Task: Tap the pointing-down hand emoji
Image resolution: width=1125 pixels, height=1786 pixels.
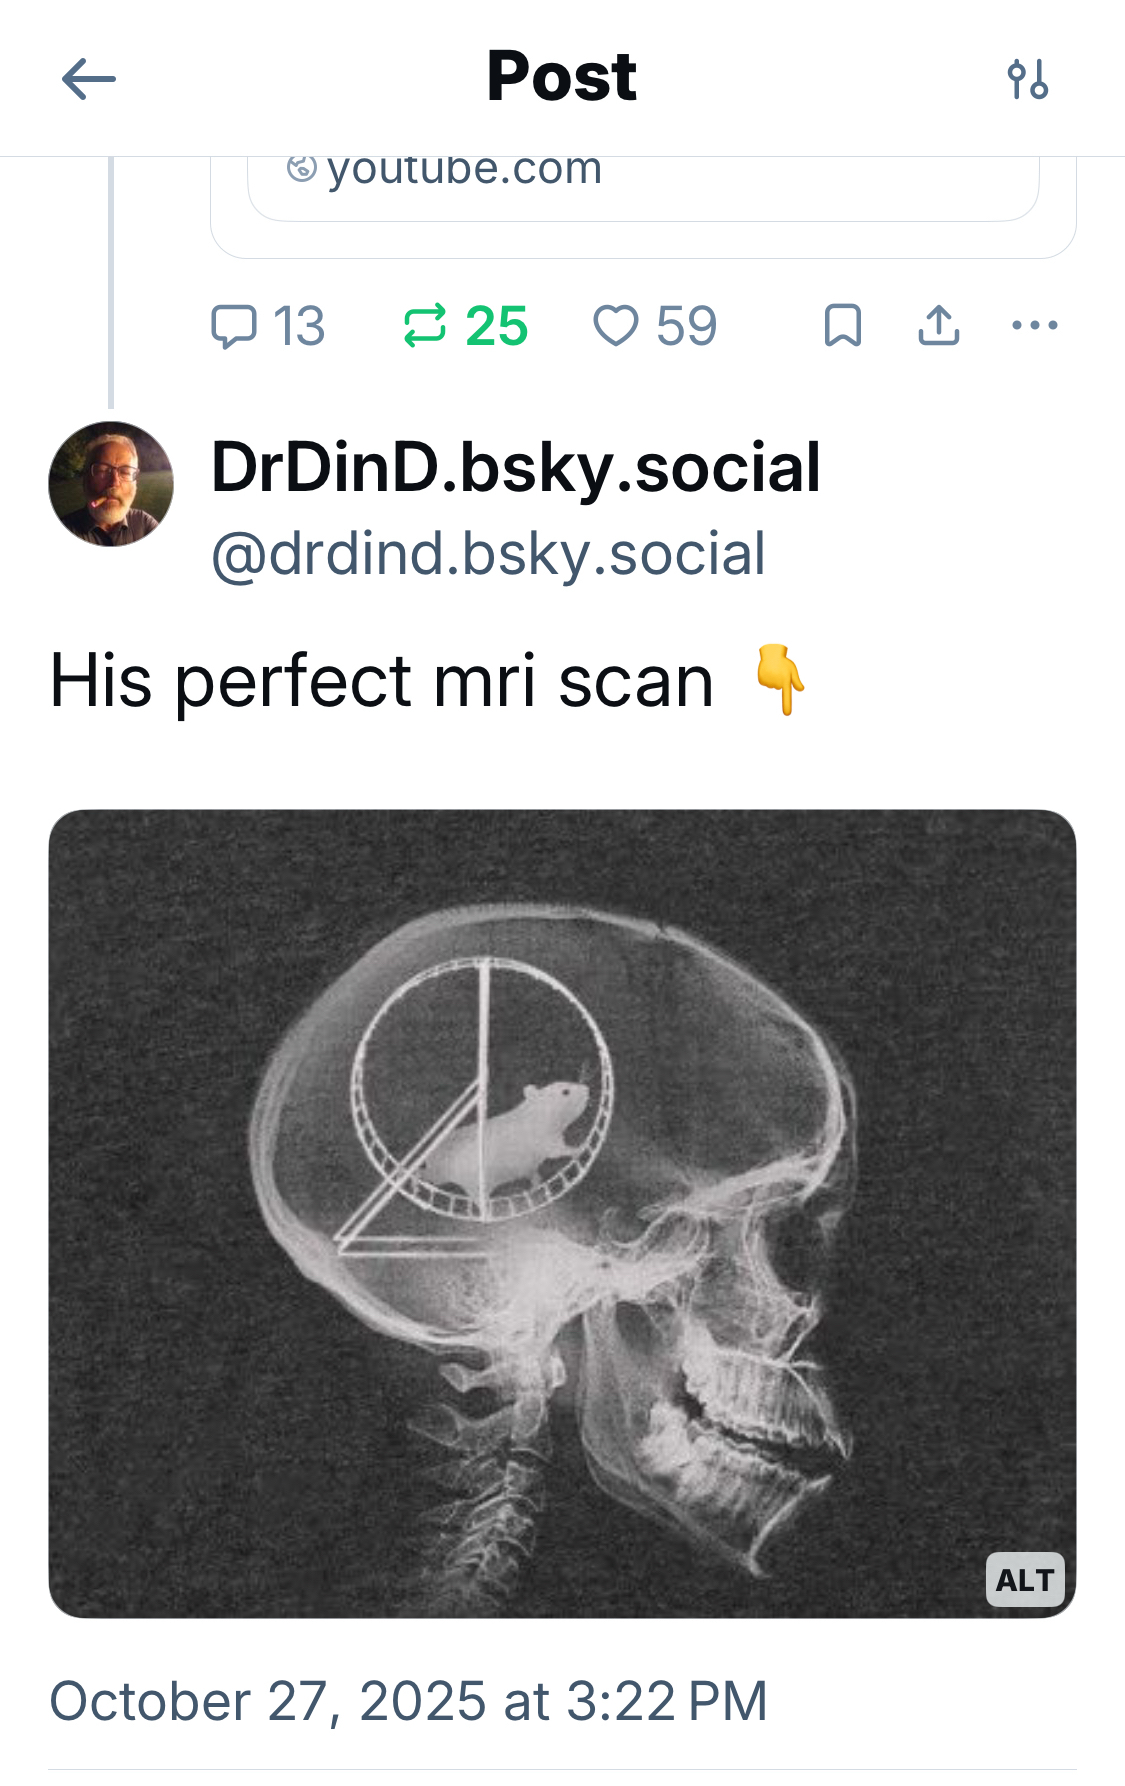Action: pyautogui.click(x=780, y=681)
